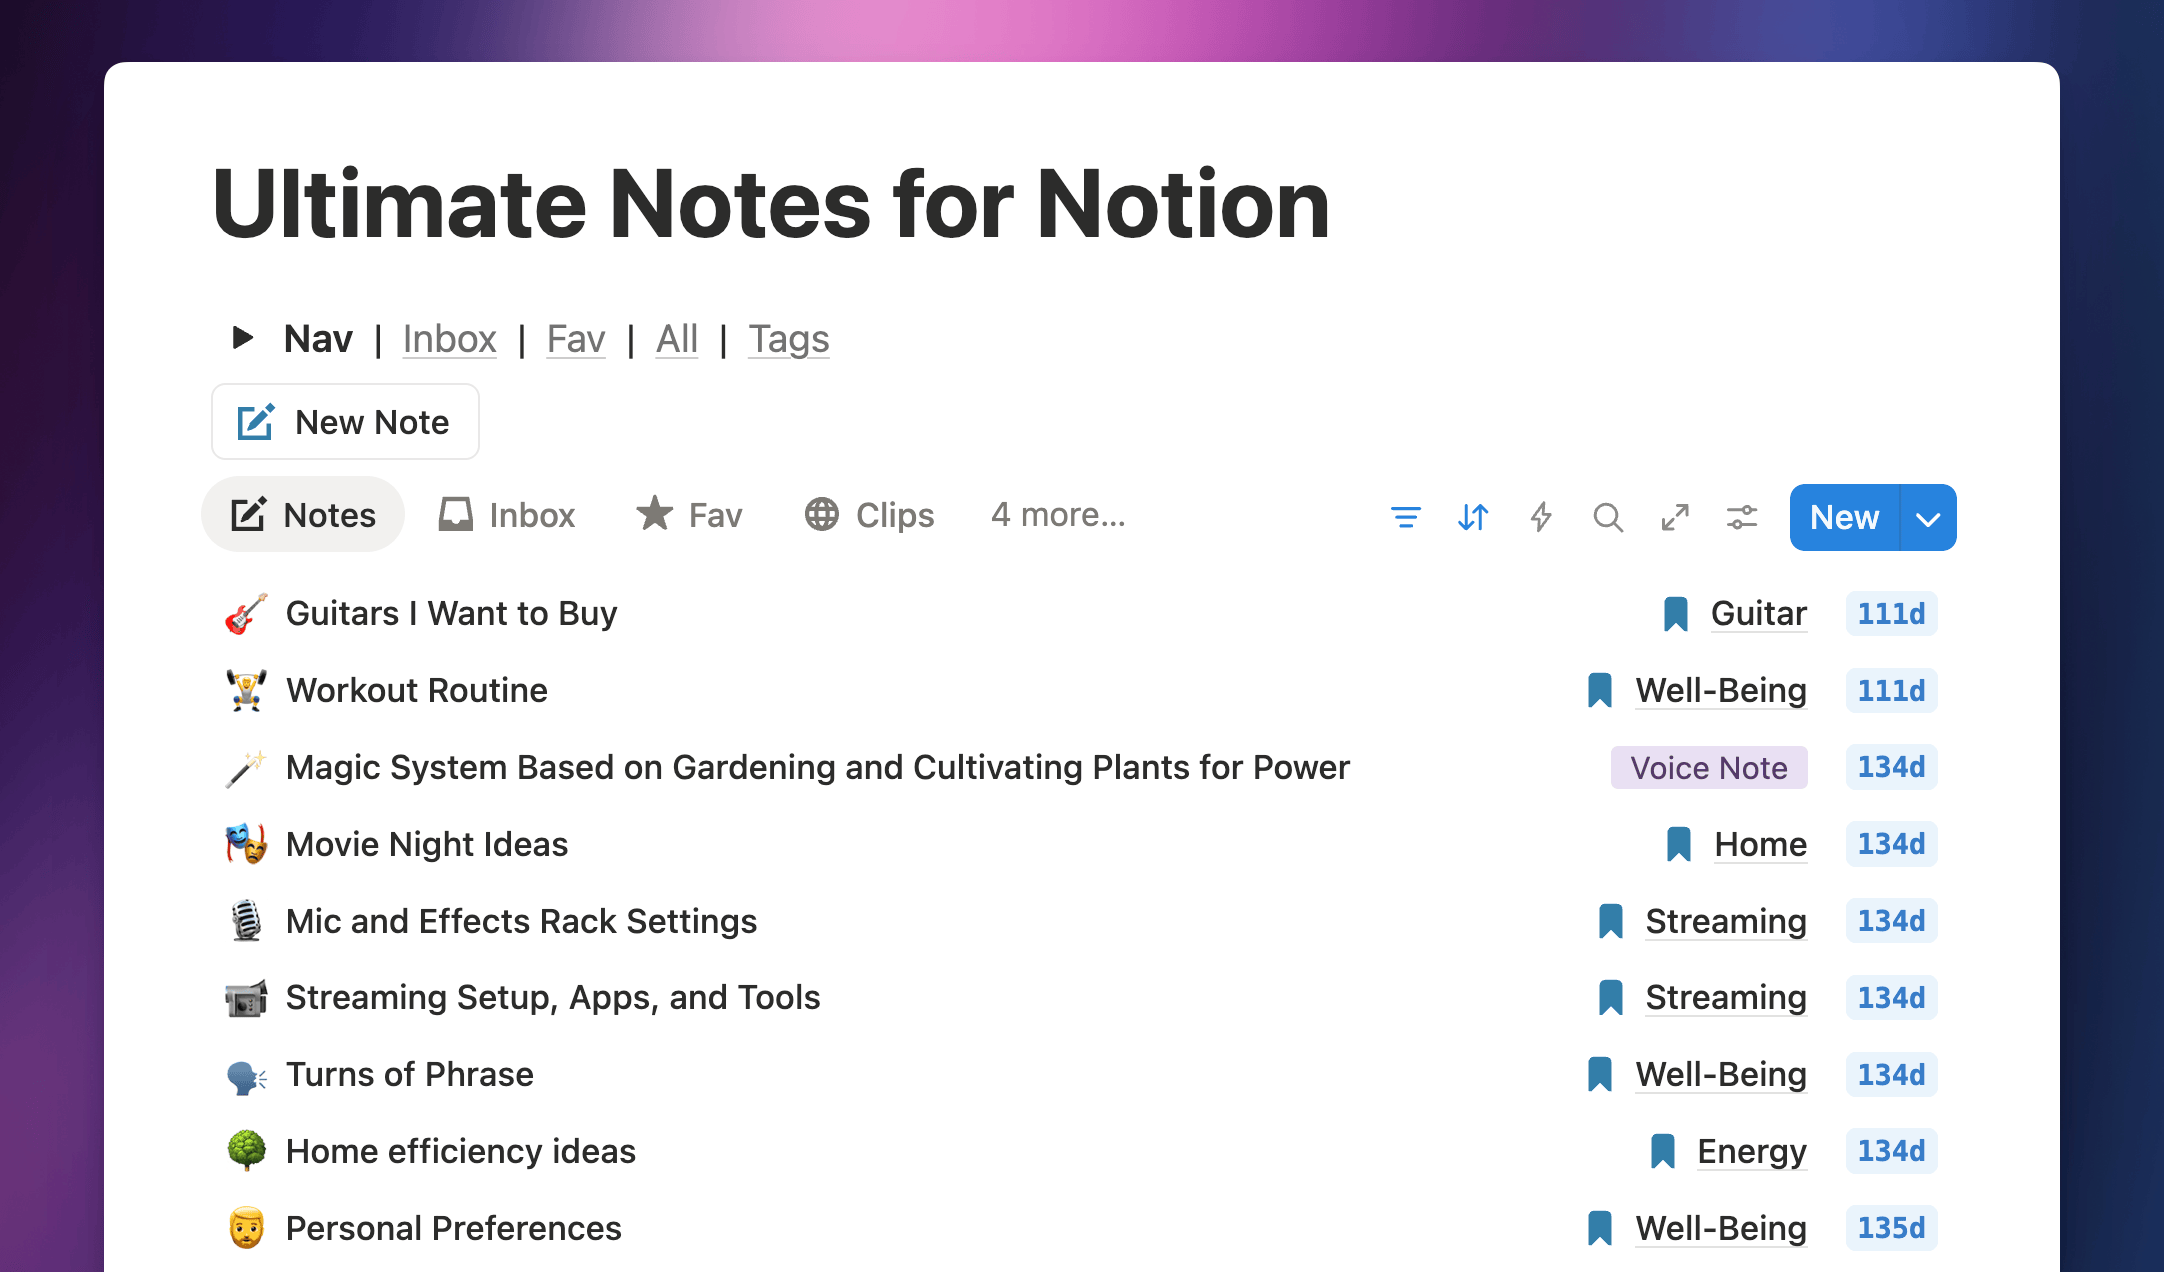Expand the Nav toggle triangle
2164x1272 pixels.
click(242, 338)
